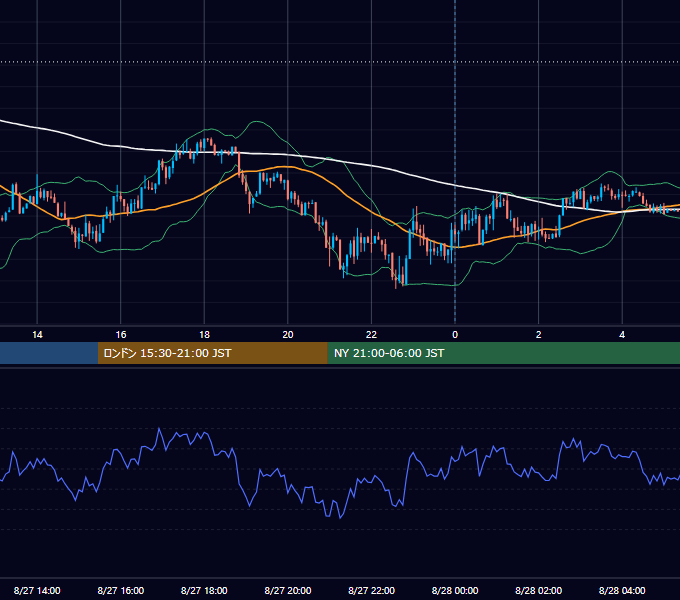
Task: Click the 8/27 16:00 time label
Action: point(121,590)
